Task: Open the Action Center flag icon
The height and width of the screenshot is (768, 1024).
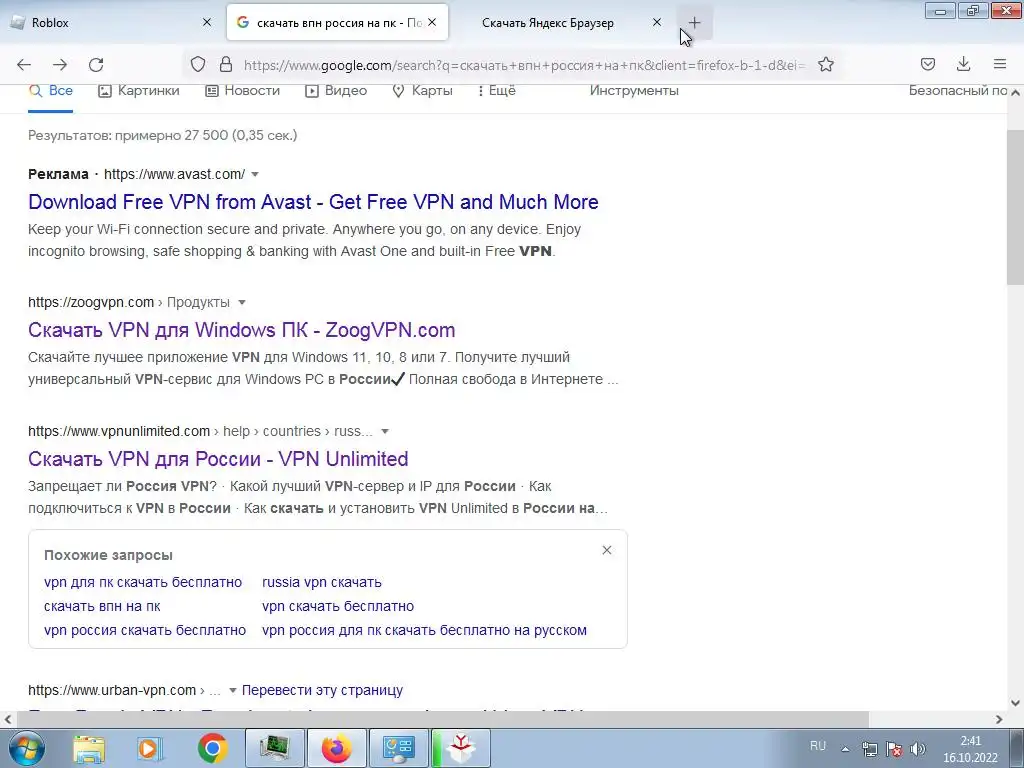Action: (893, 749)
